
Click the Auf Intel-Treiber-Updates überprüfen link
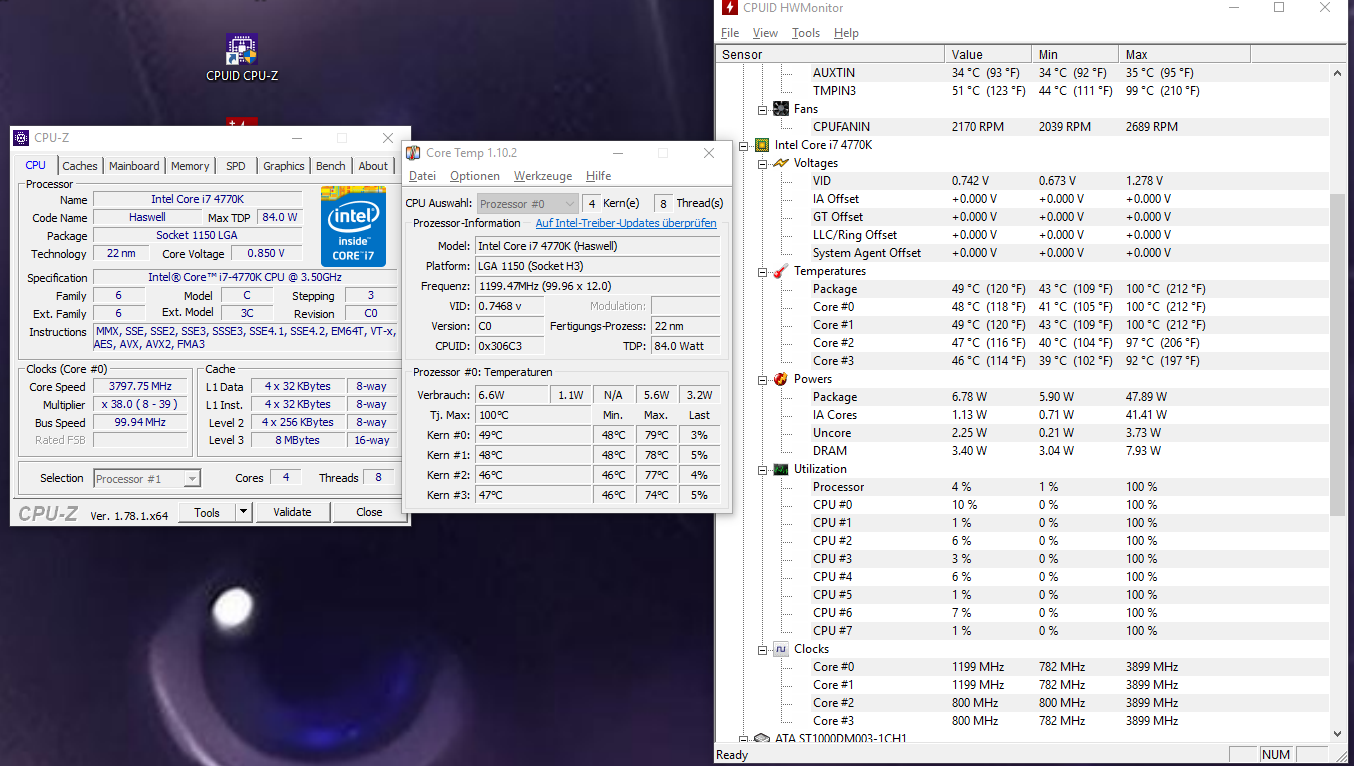(x=626, y=223)
